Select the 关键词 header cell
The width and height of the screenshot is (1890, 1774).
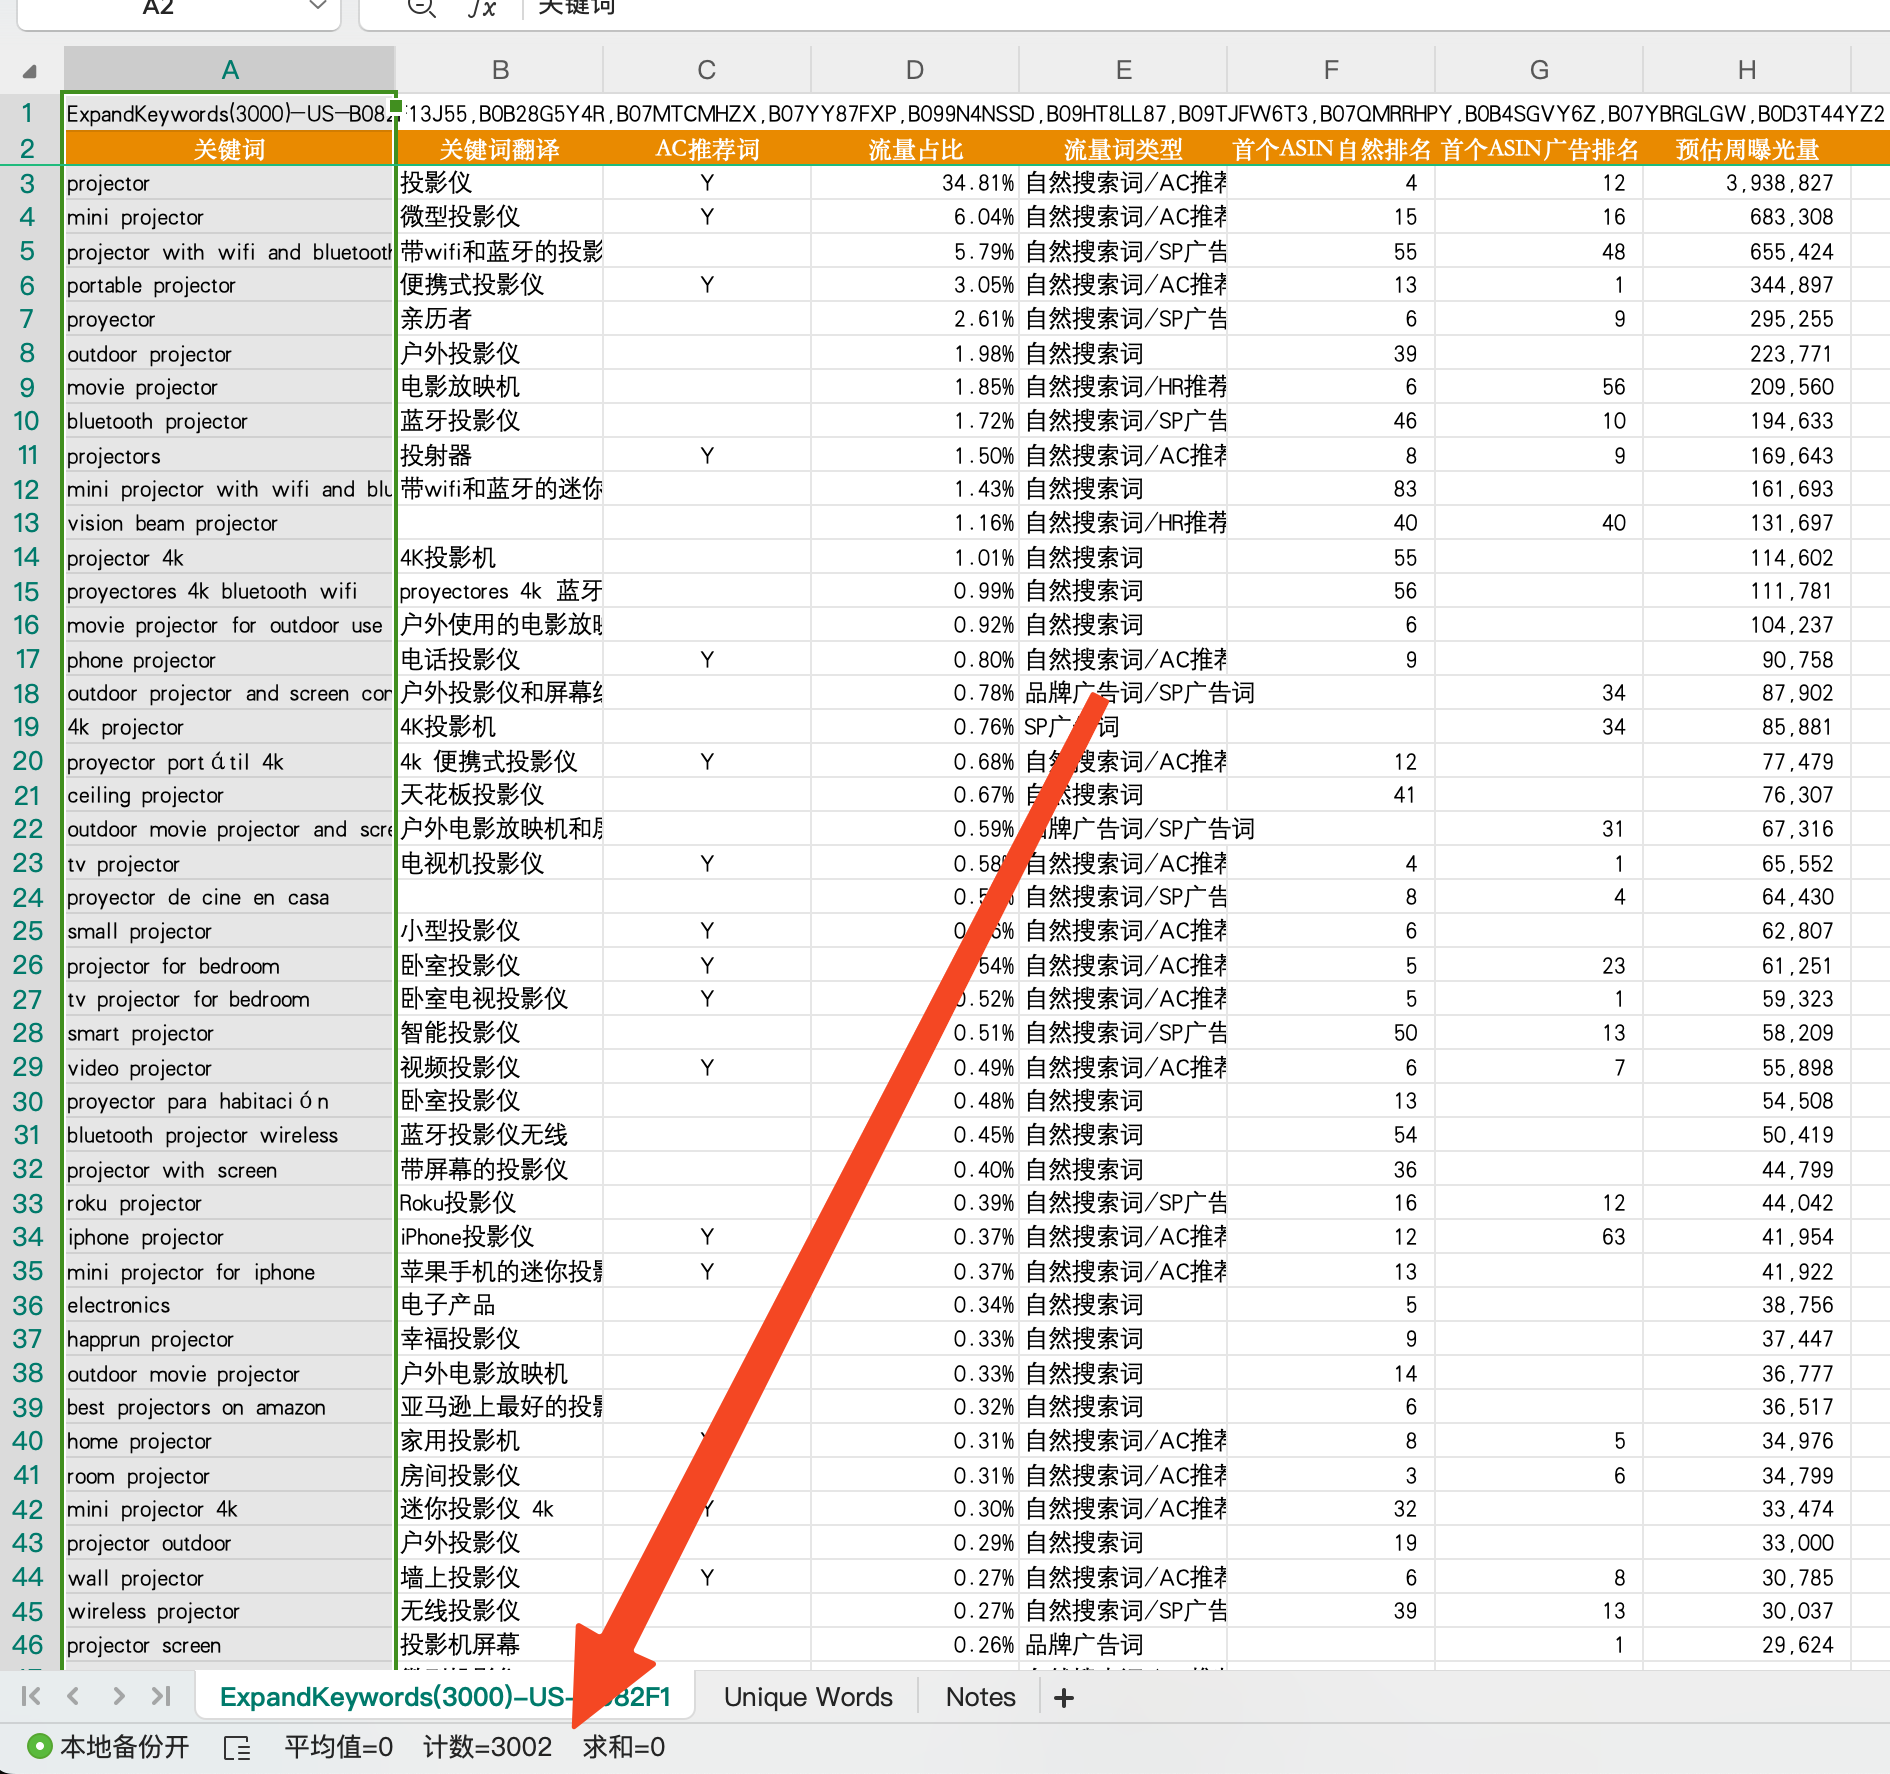[230, 149]
